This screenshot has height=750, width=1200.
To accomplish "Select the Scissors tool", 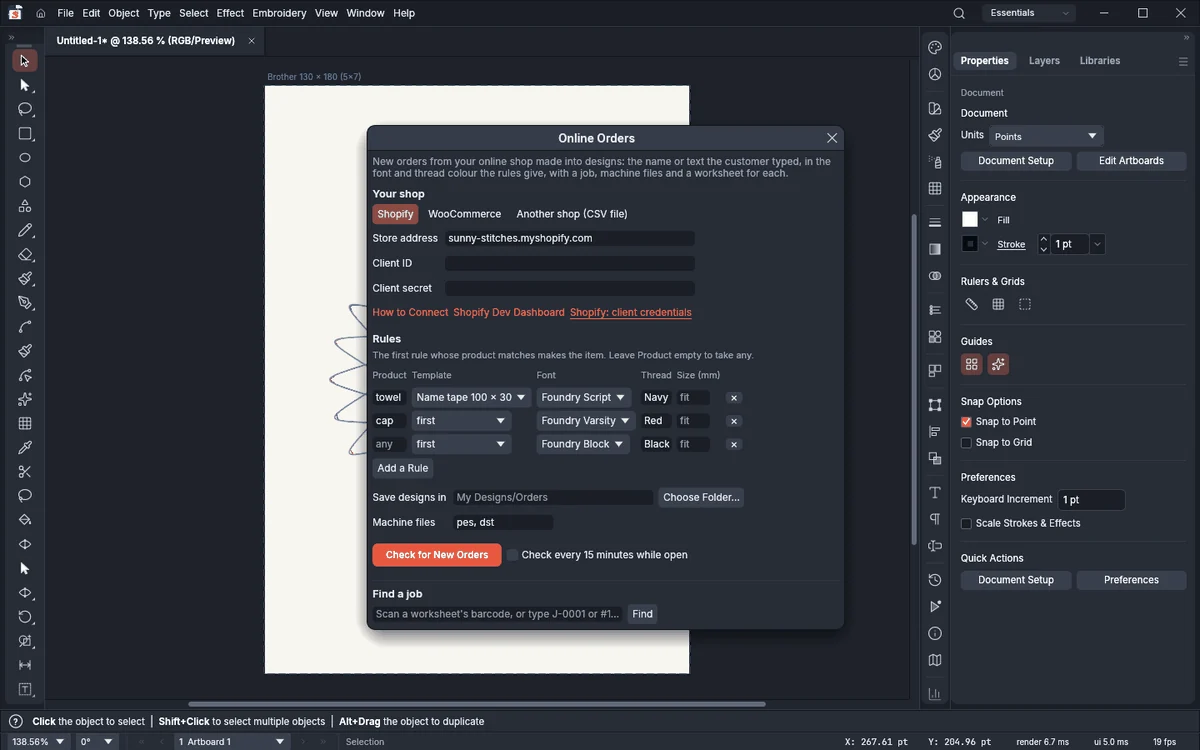I will pos(26,472).
